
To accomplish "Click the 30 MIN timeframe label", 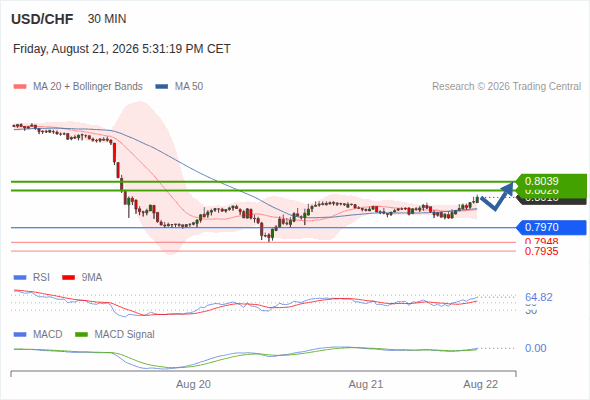I will (x=107, y=19).
